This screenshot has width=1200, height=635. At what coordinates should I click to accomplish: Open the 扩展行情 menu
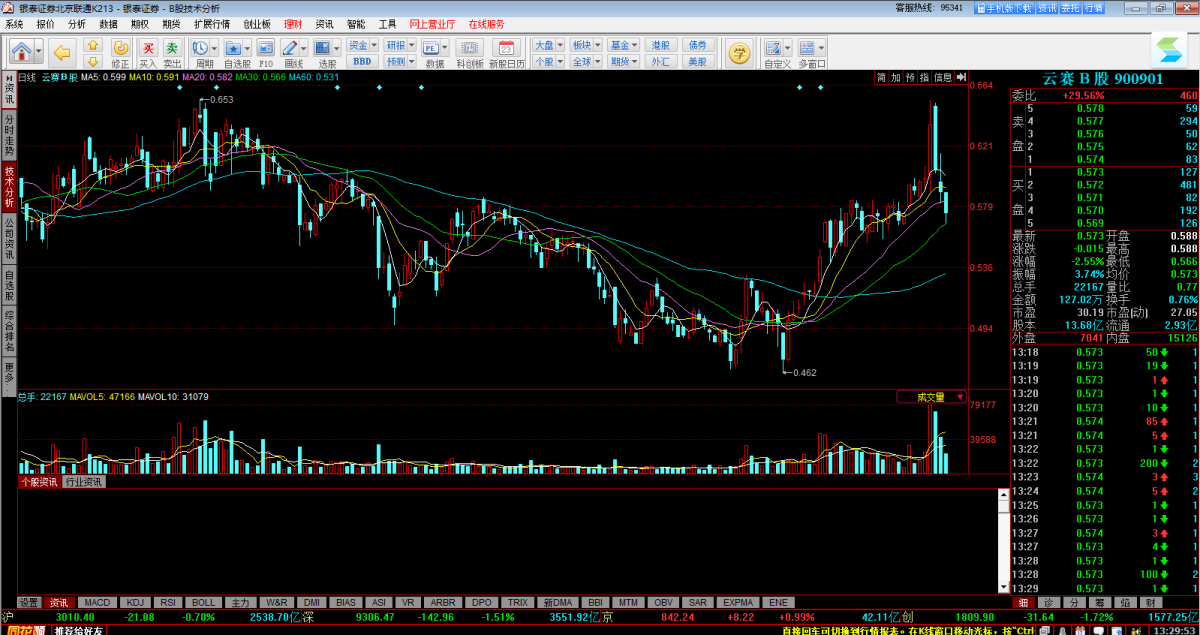point(212,23)
